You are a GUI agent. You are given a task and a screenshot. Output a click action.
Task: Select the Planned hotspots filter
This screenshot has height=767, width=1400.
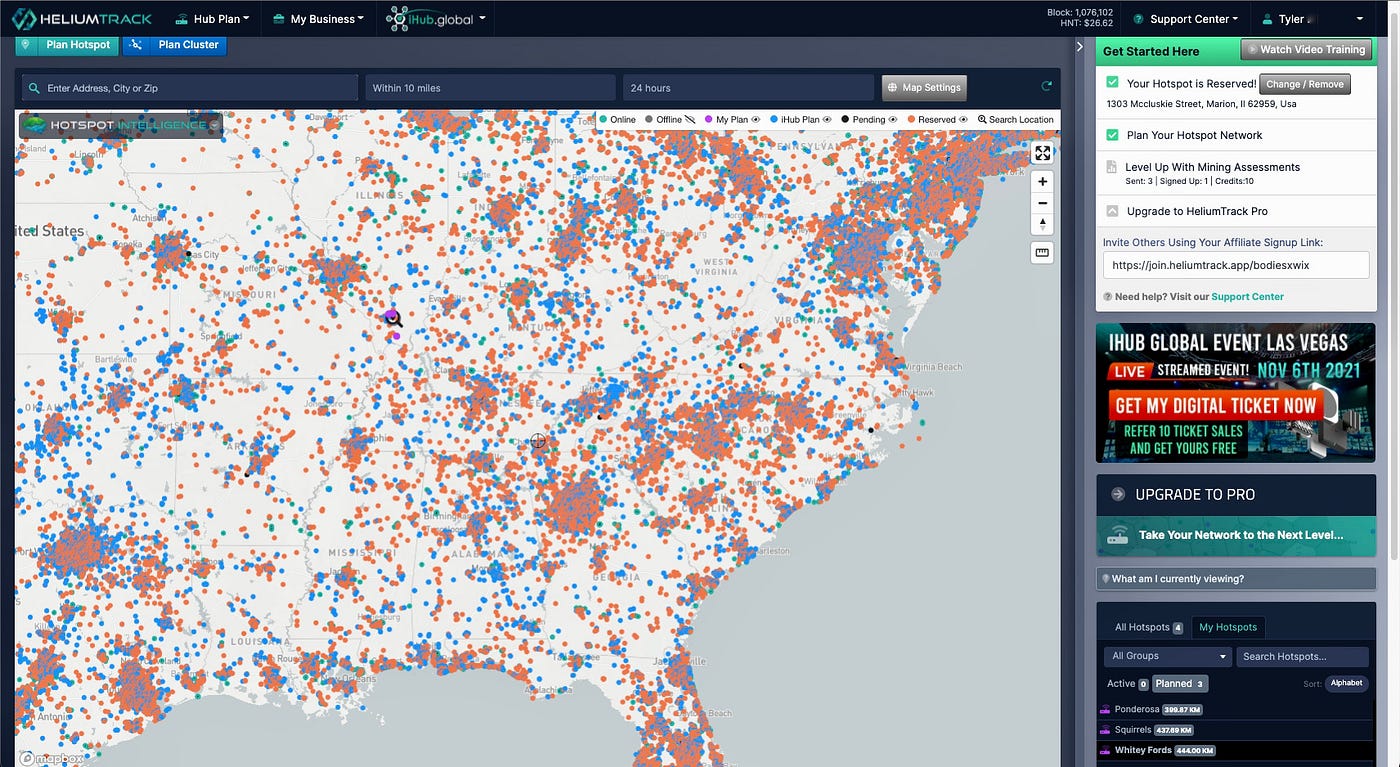(x=1180, y=684)
